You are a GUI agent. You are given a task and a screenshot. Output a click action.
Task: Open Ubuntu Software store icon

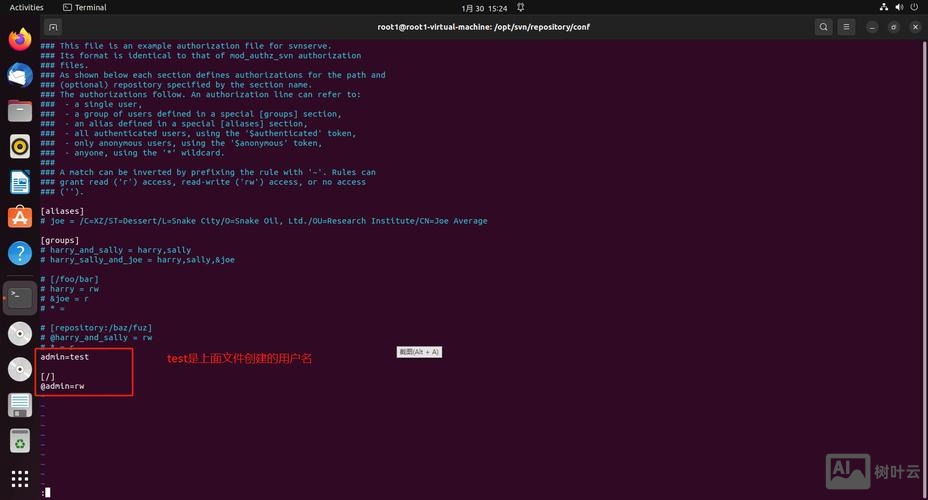(20, 218)
